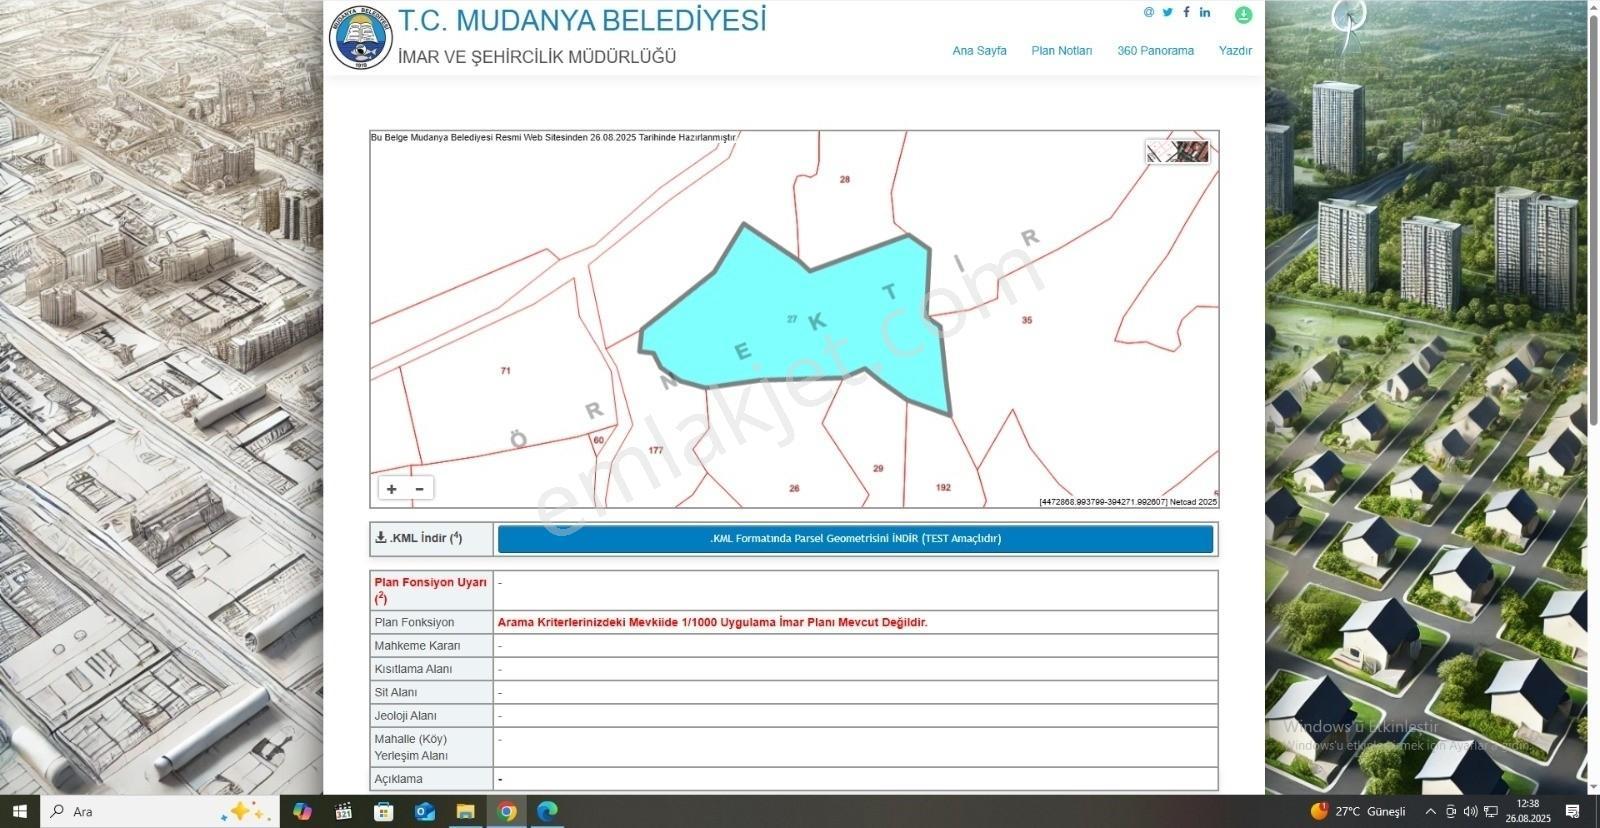Open the notification center icon

[x=1573, y=811]
